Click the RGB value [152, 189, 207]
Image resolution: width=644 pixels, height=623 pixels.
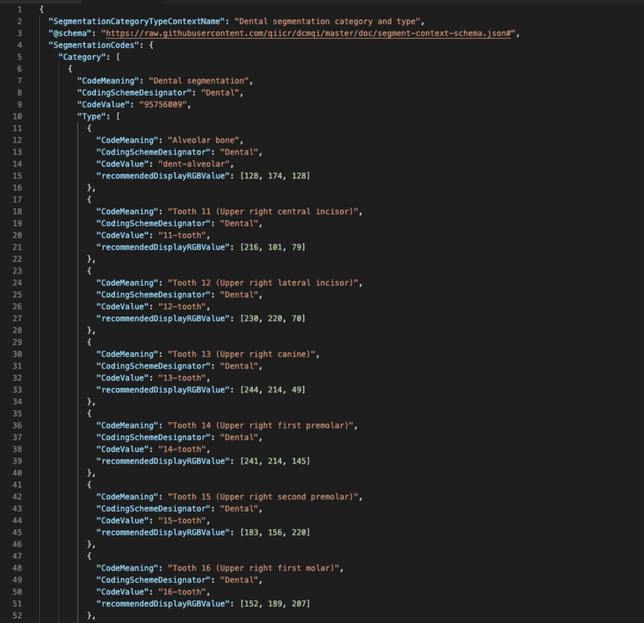274,603
